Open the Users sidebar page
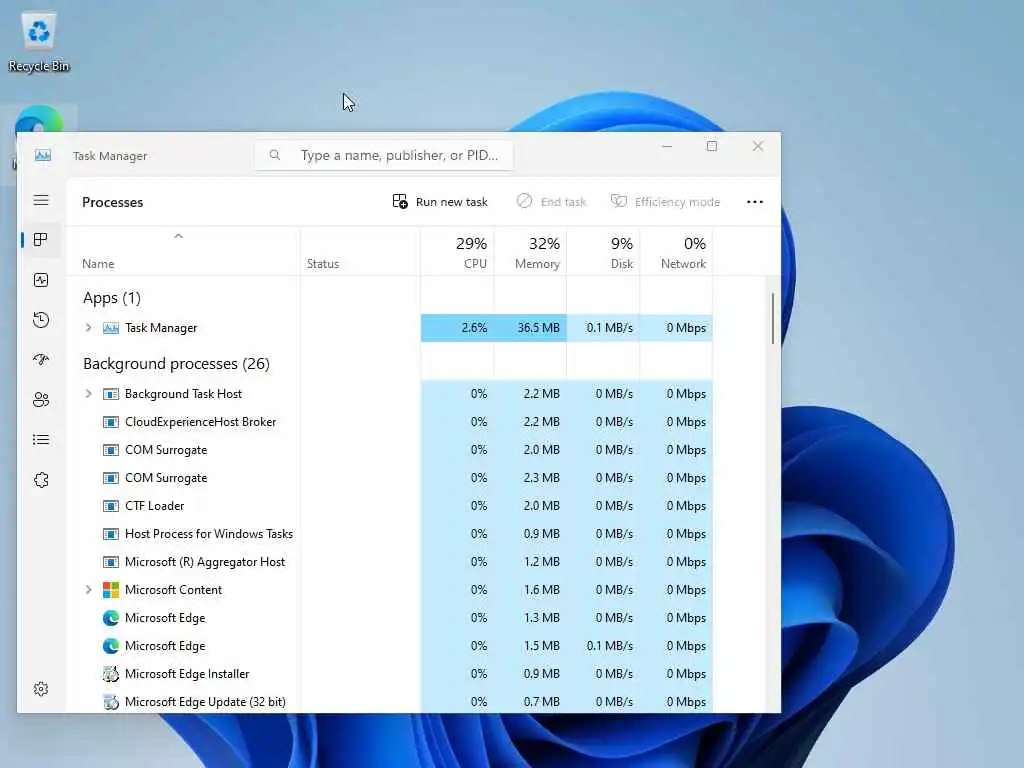 coord(40,400)
